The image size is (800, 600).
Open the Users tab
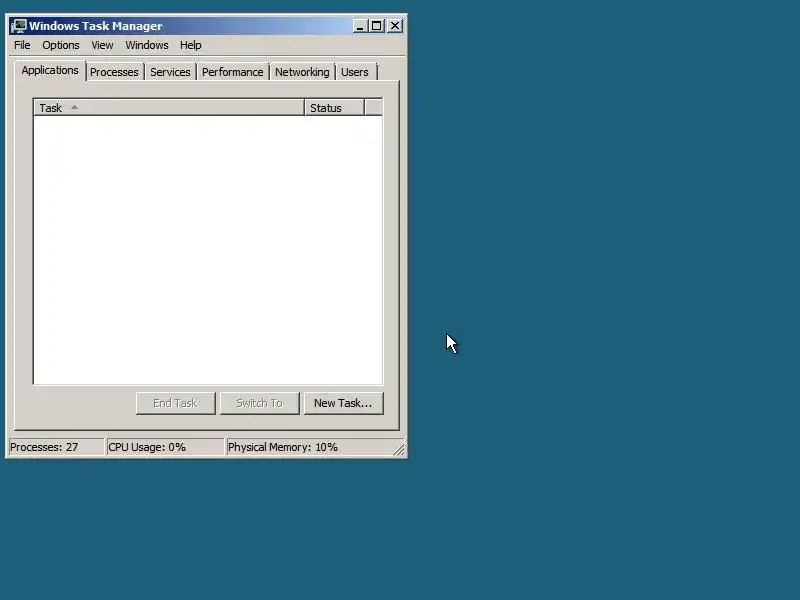click(x=355, y=72)
